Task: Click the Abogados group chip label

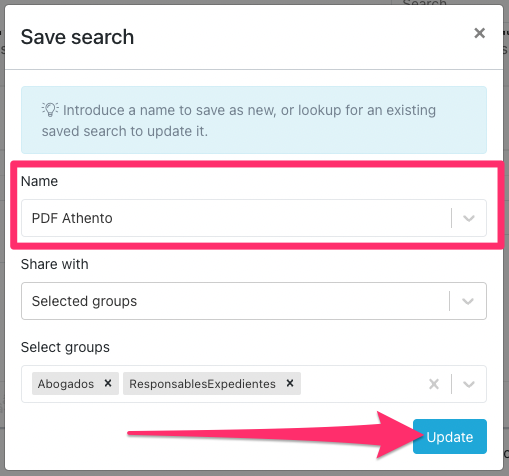Action: click(66, 384)
